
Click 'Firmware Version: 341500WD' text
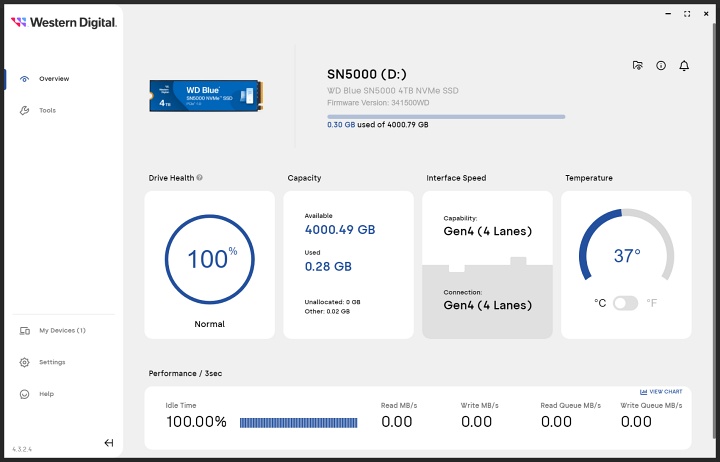[378, 102]
